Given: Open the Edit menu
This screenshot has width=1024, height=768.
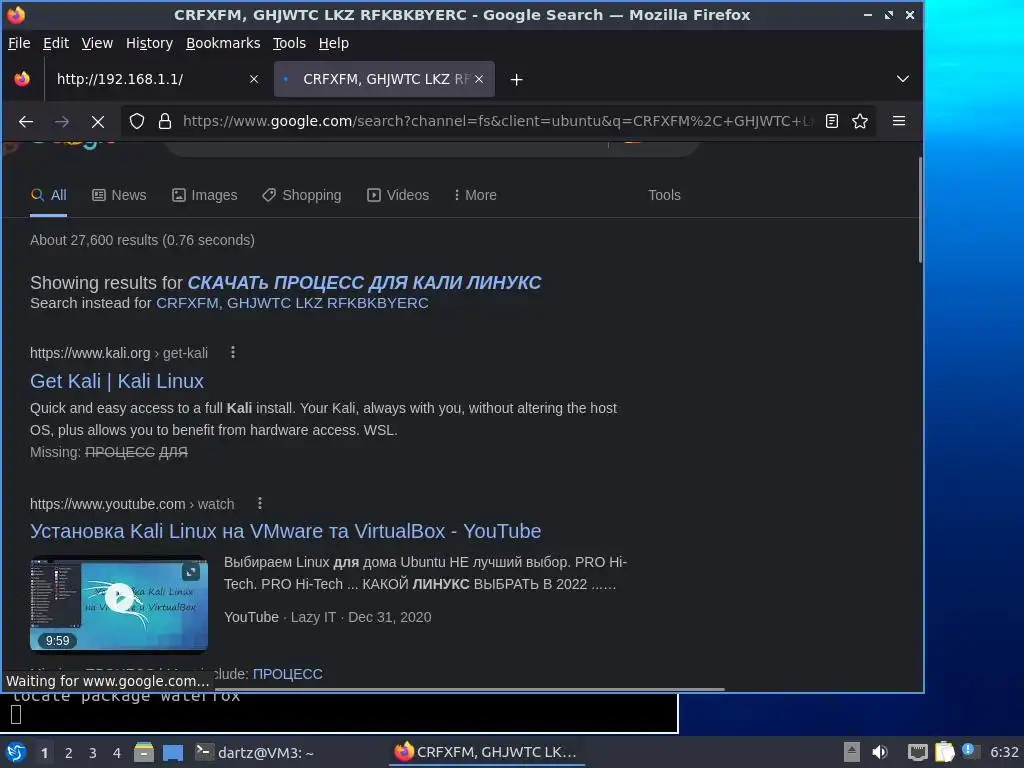Looking at the screenshot, I should (56, 43).
